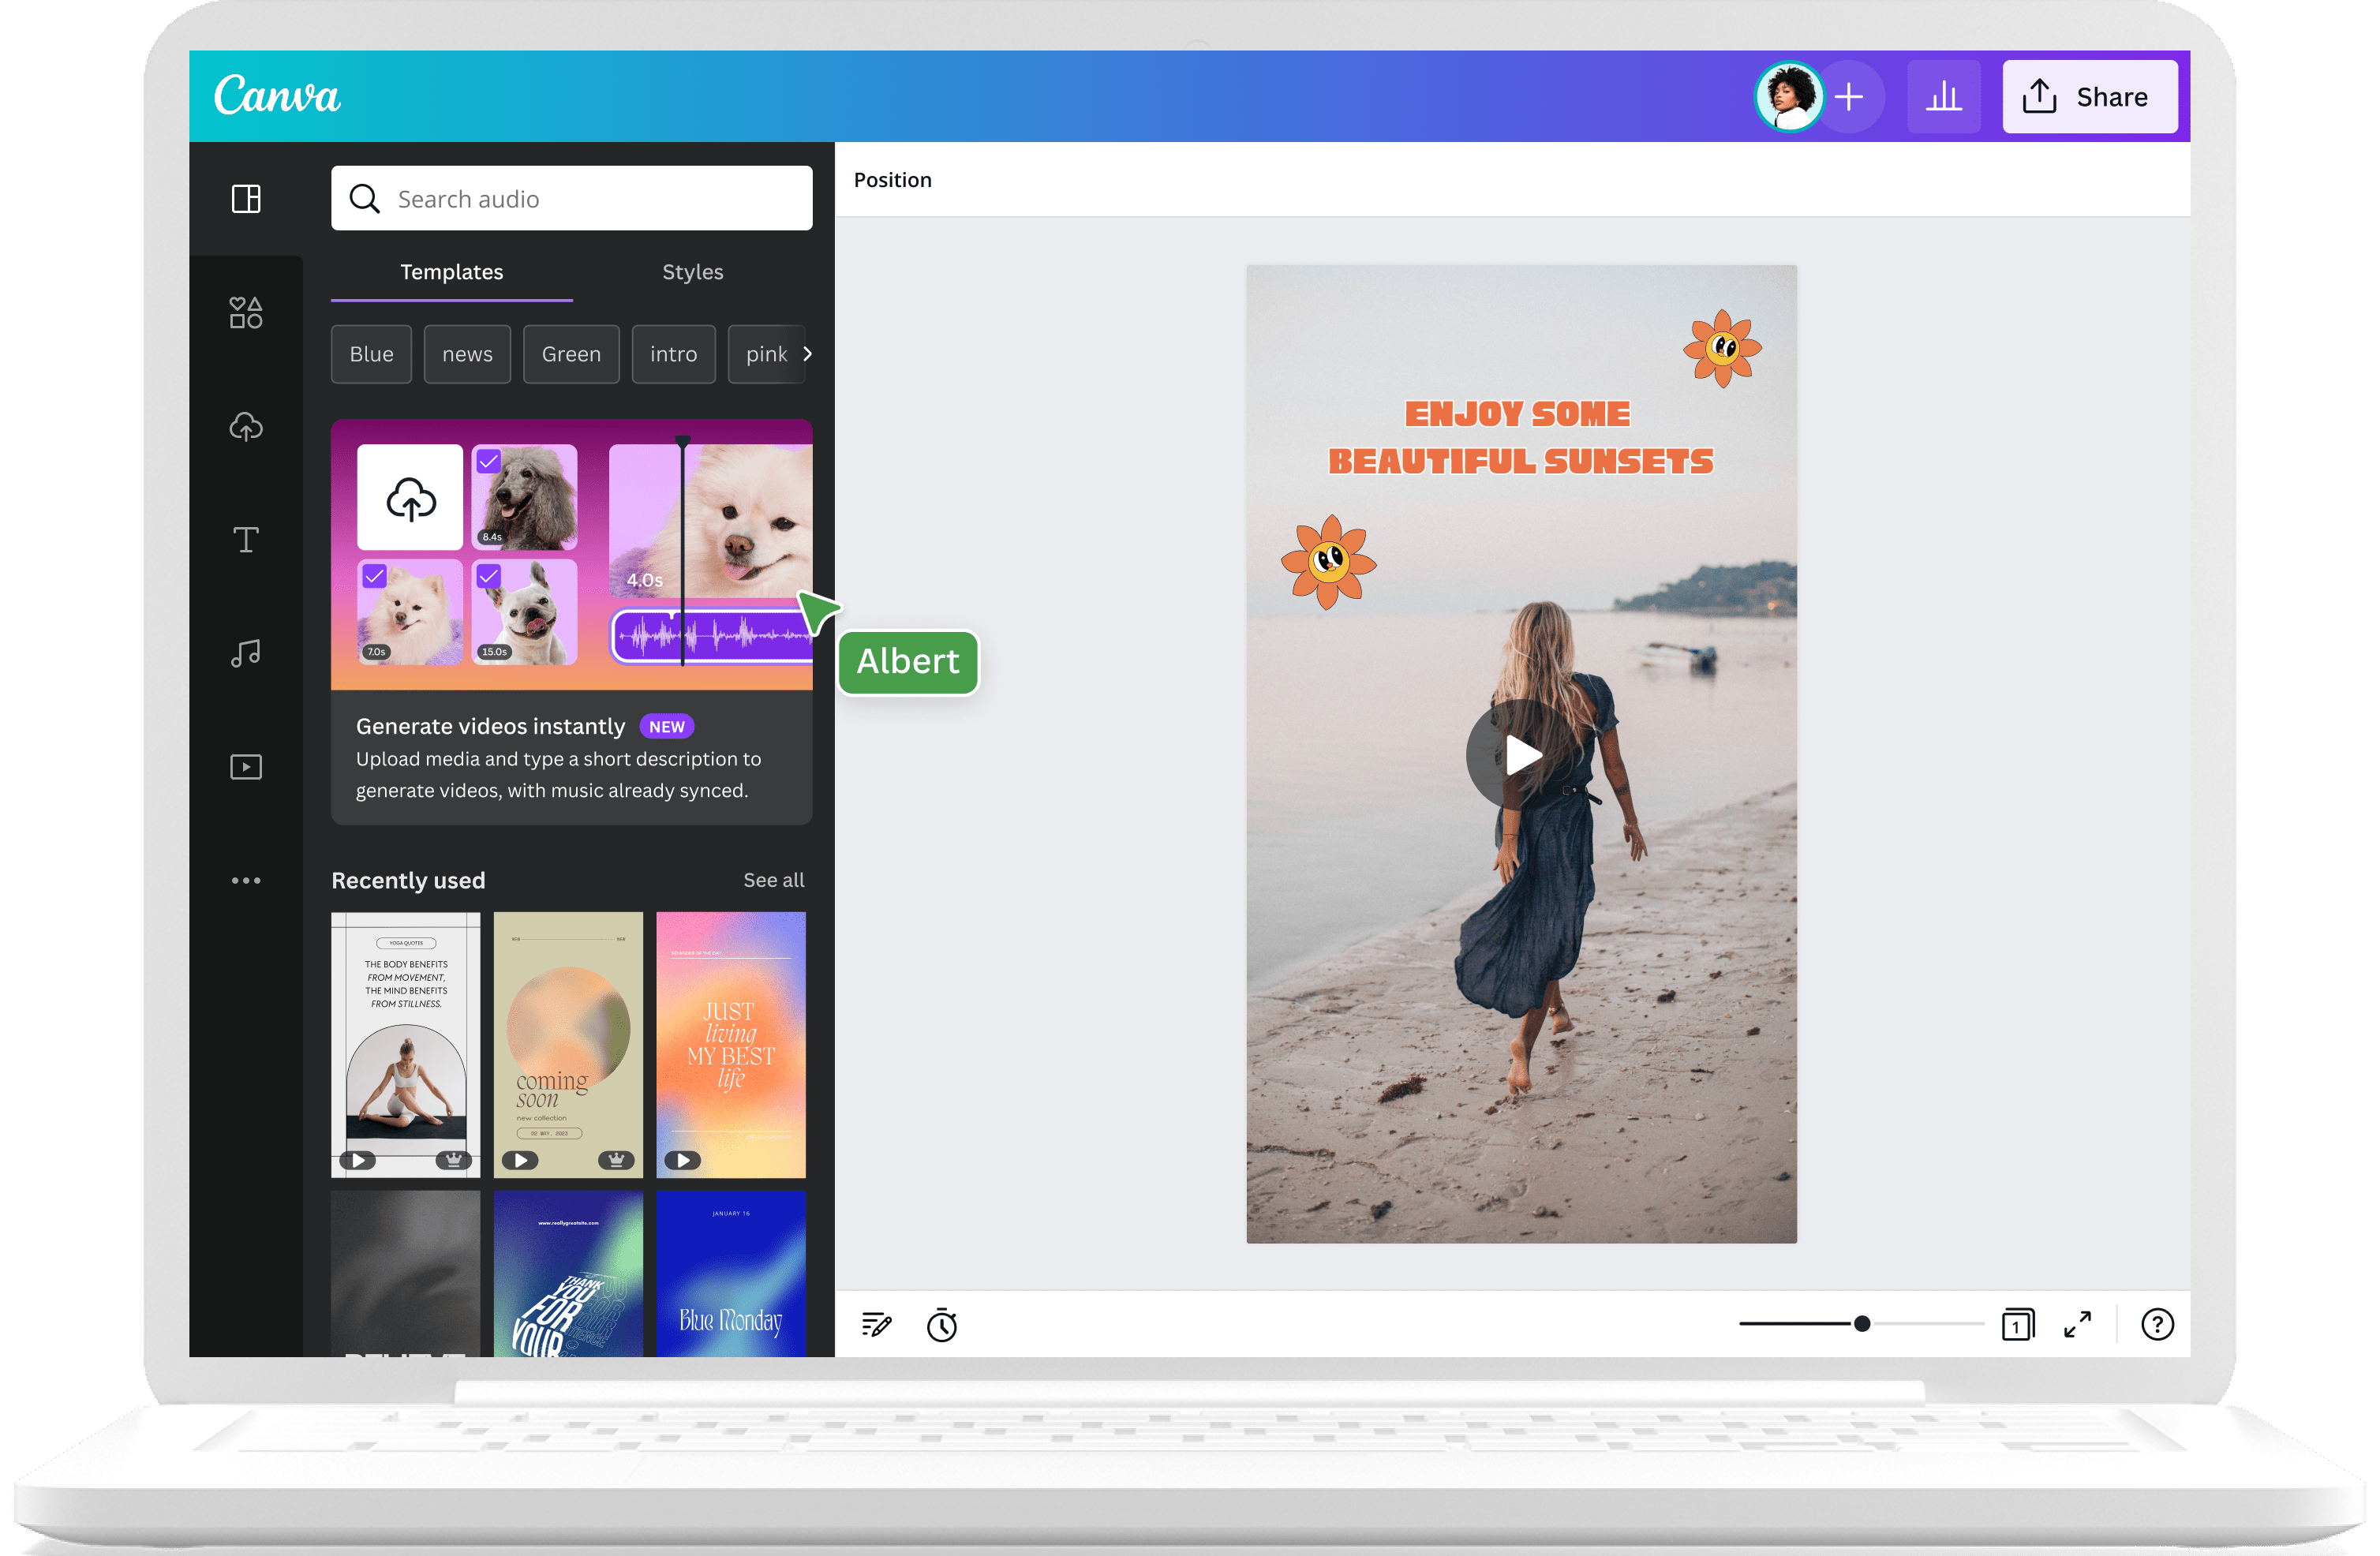Open the Design panel at sidebar top
Screen dimensions: 2380x1556
[246, 199]
